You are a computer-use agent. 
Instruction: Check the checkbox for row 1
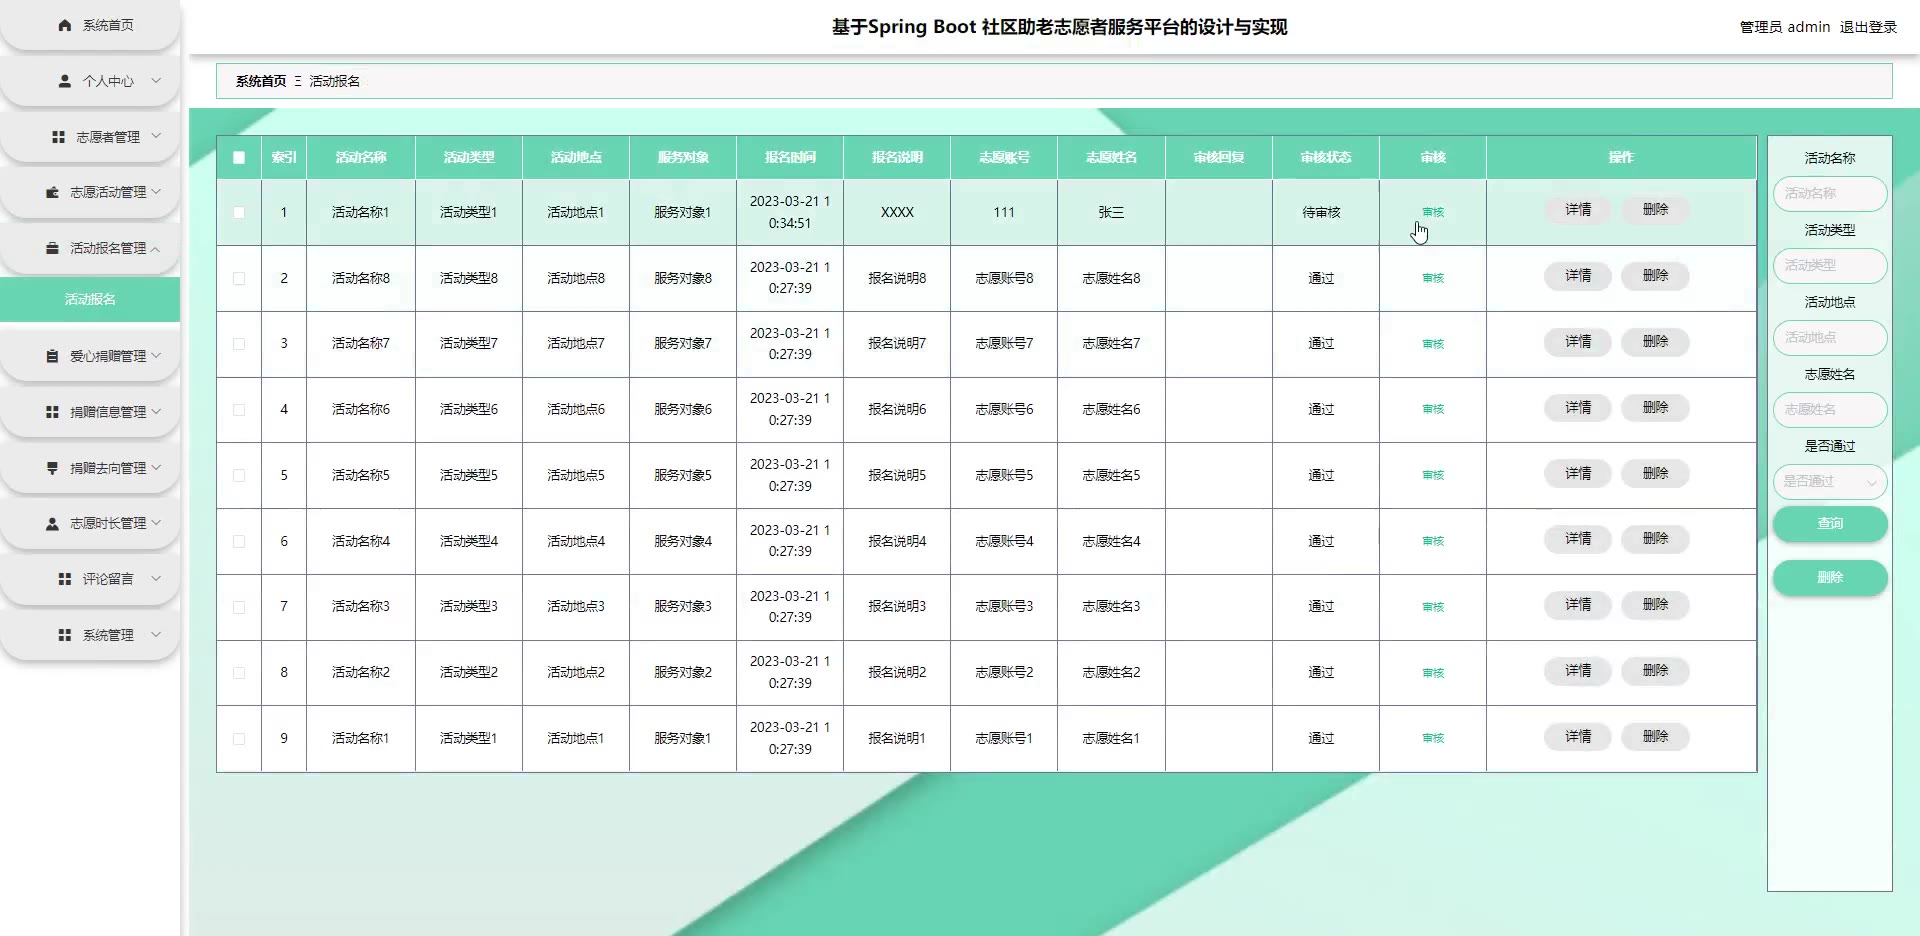(x=239, y=212)
